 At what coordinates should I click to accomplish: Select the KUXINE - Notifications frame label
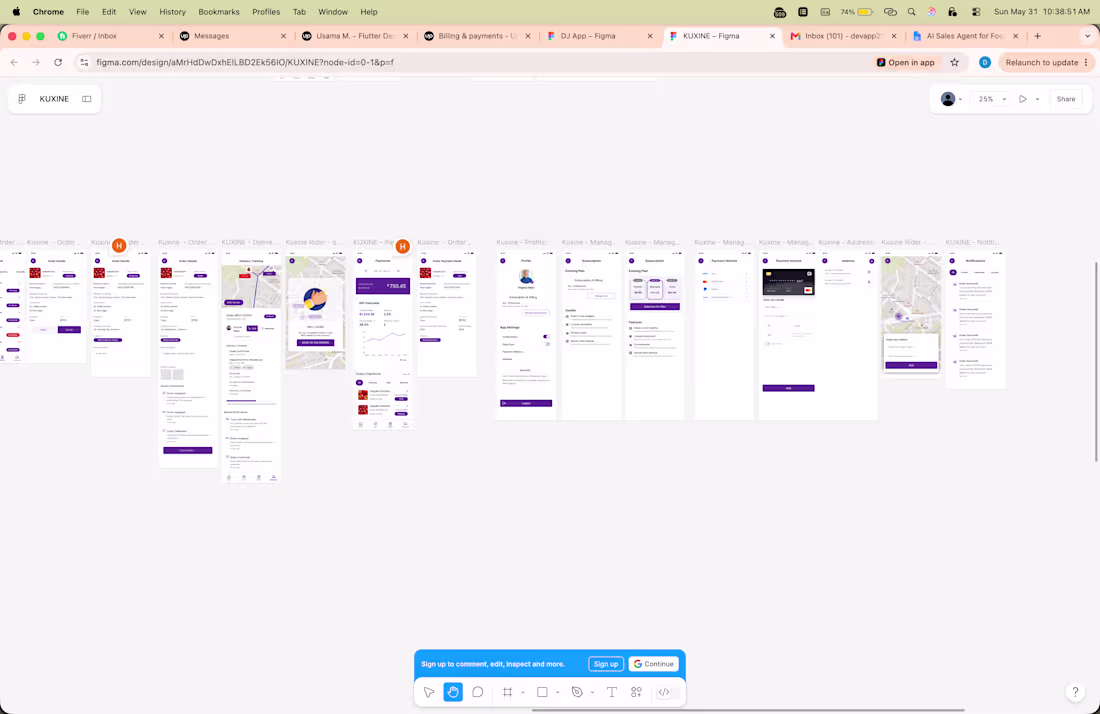click(x=972, y=242)
